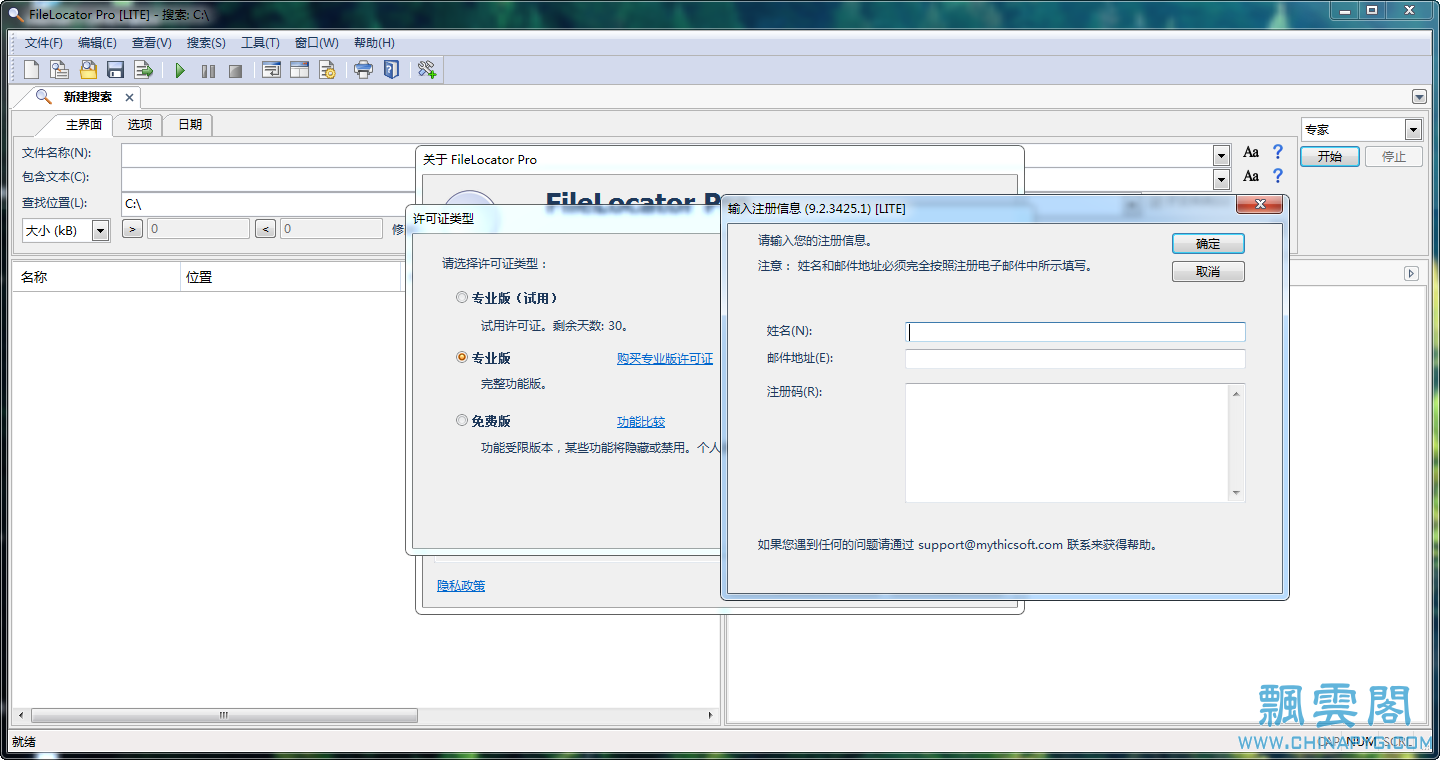Open the tab list dropdown arrow at right

click(1419, 97)
